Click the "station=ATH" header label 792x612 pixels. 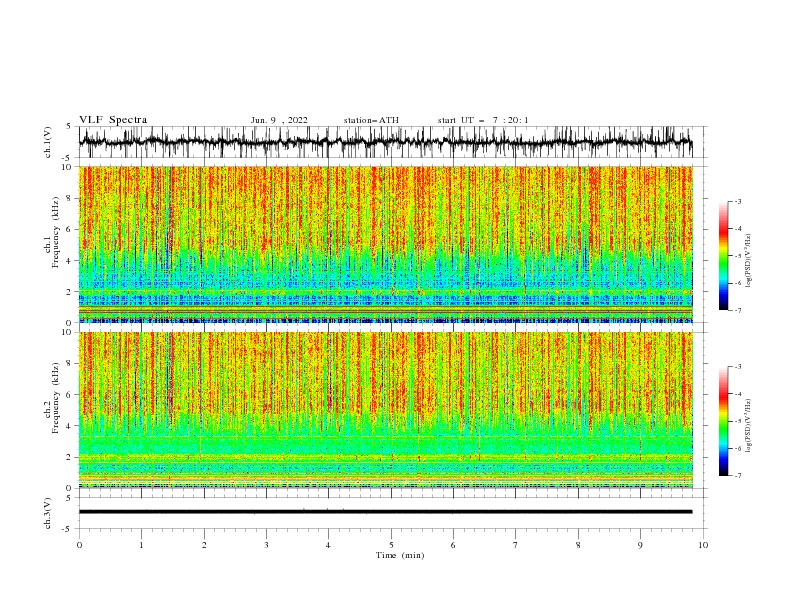coord(371,120)
